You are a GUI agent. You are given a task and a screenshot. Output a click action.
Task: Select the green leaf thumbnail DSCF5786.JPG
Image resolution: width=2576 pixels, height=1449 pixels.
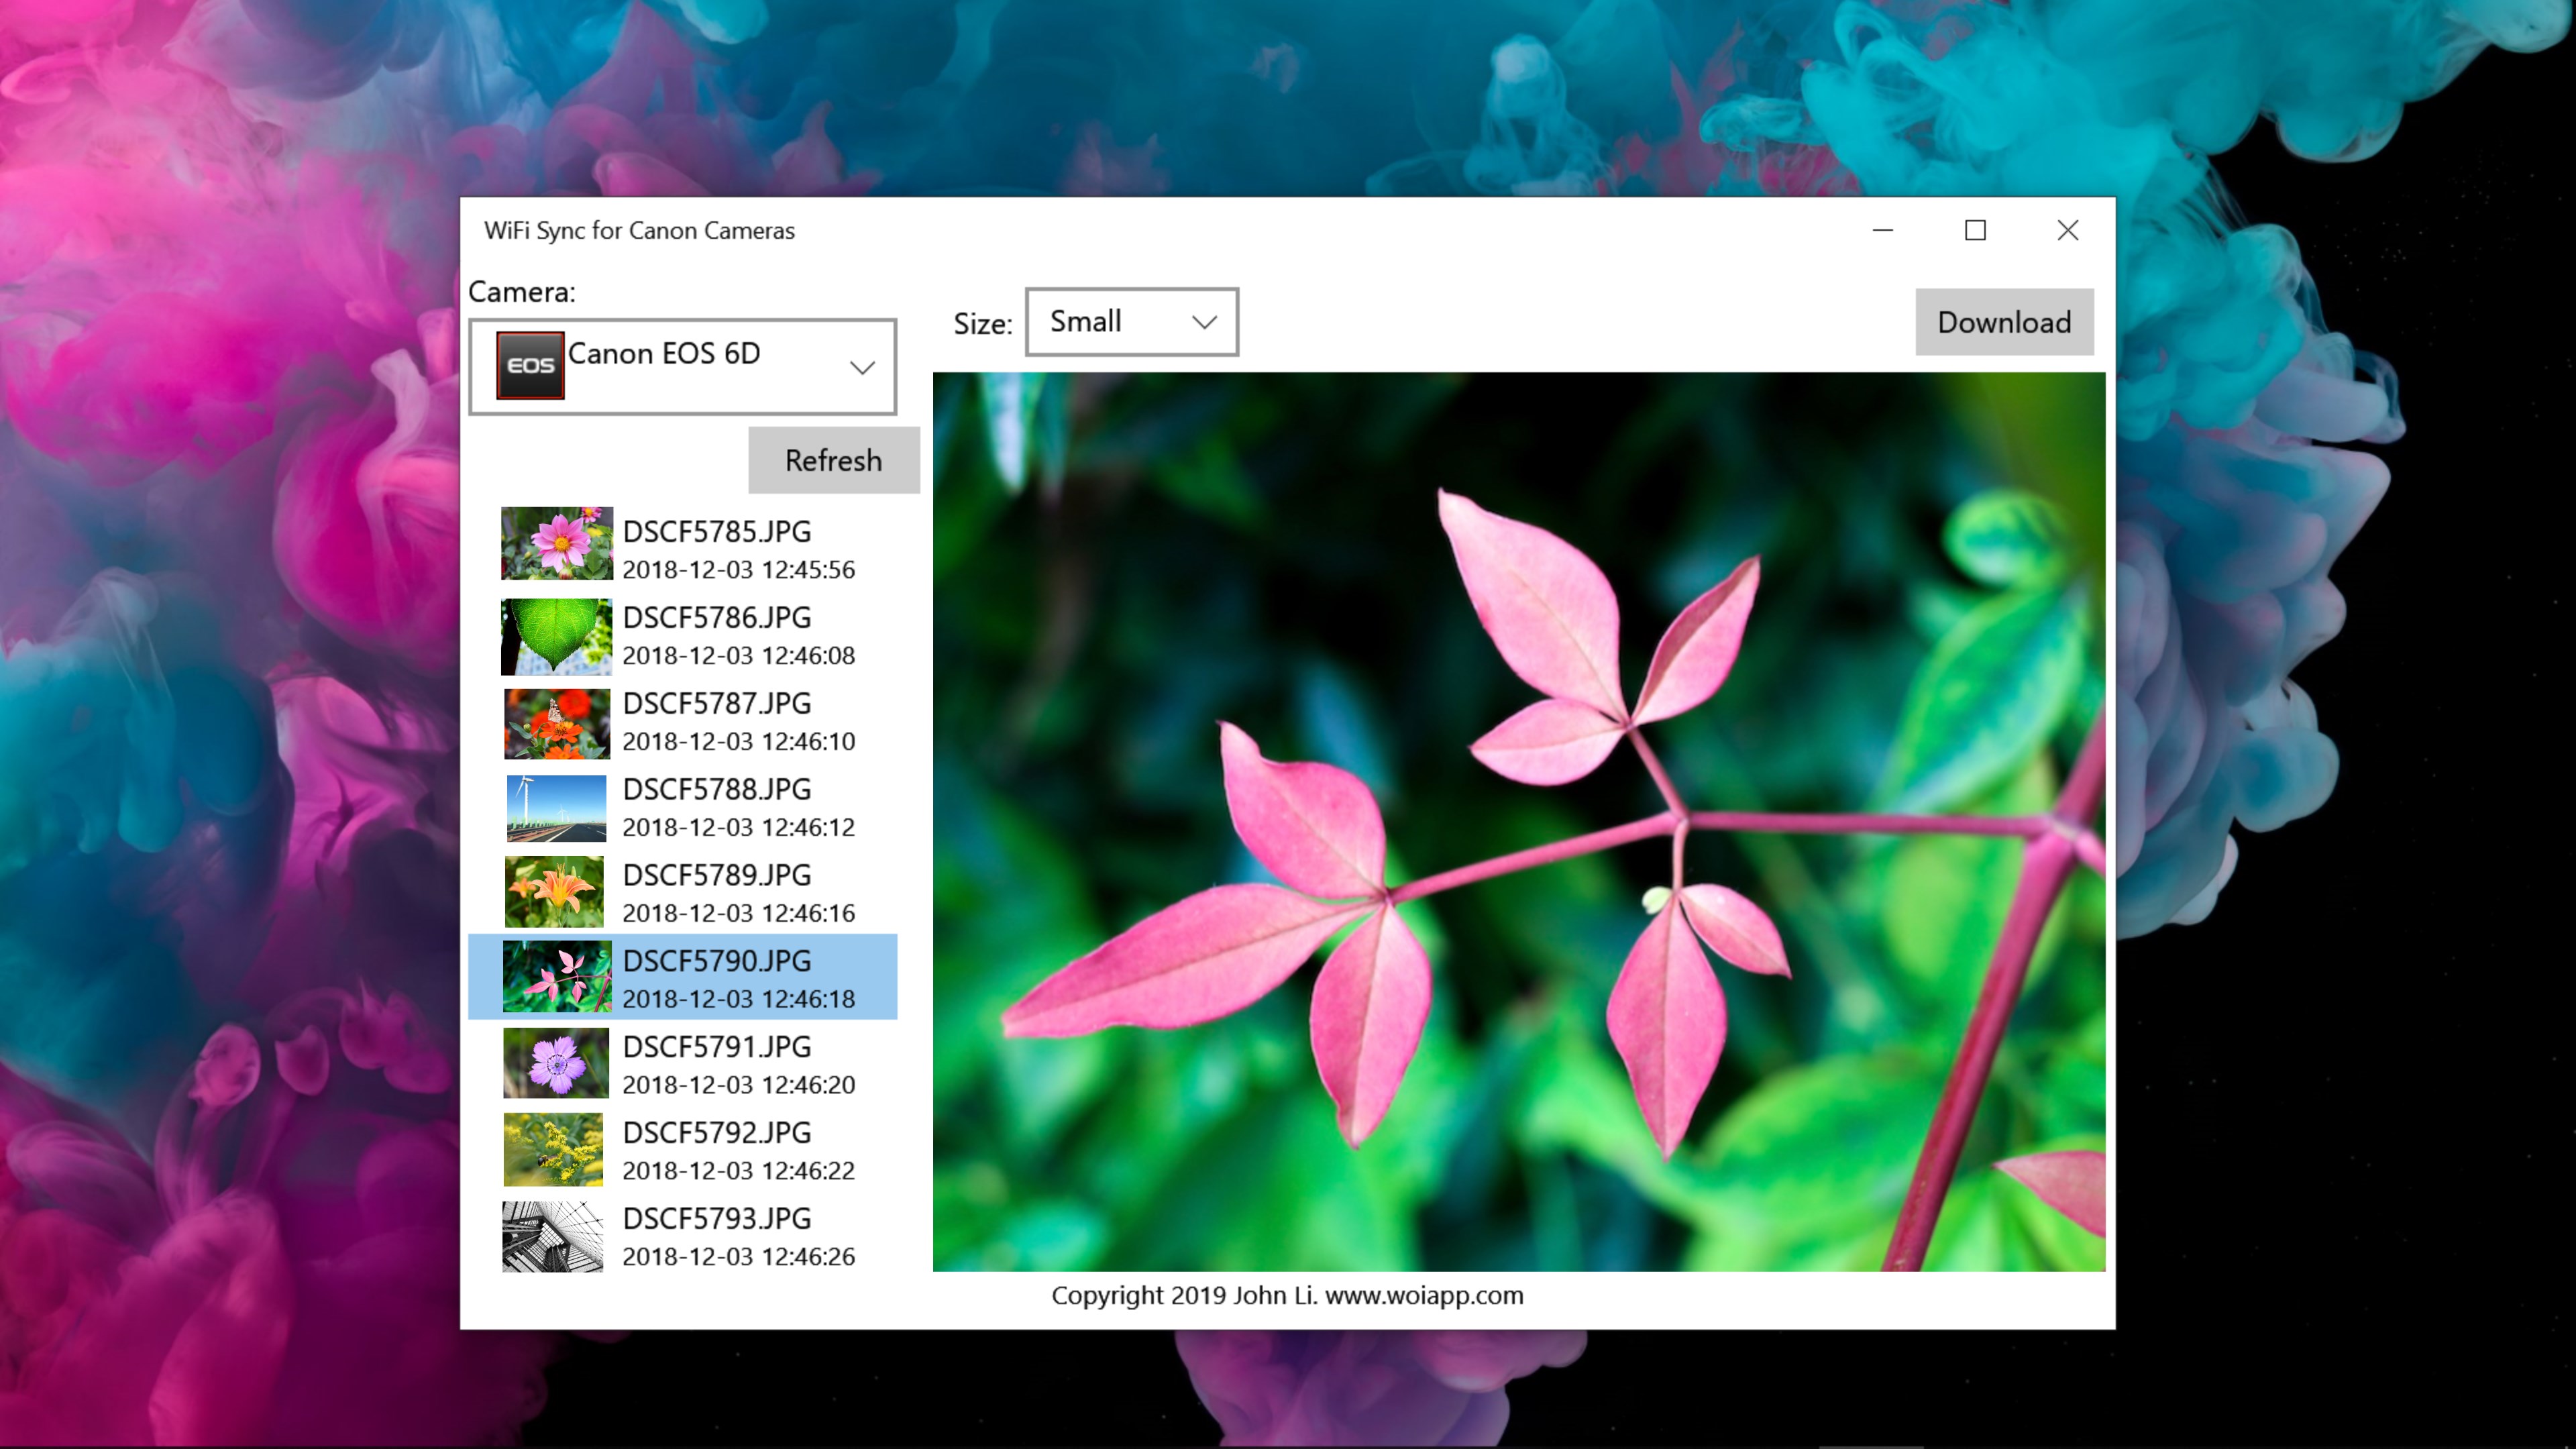pyautogui.click(x=556, y=636)
